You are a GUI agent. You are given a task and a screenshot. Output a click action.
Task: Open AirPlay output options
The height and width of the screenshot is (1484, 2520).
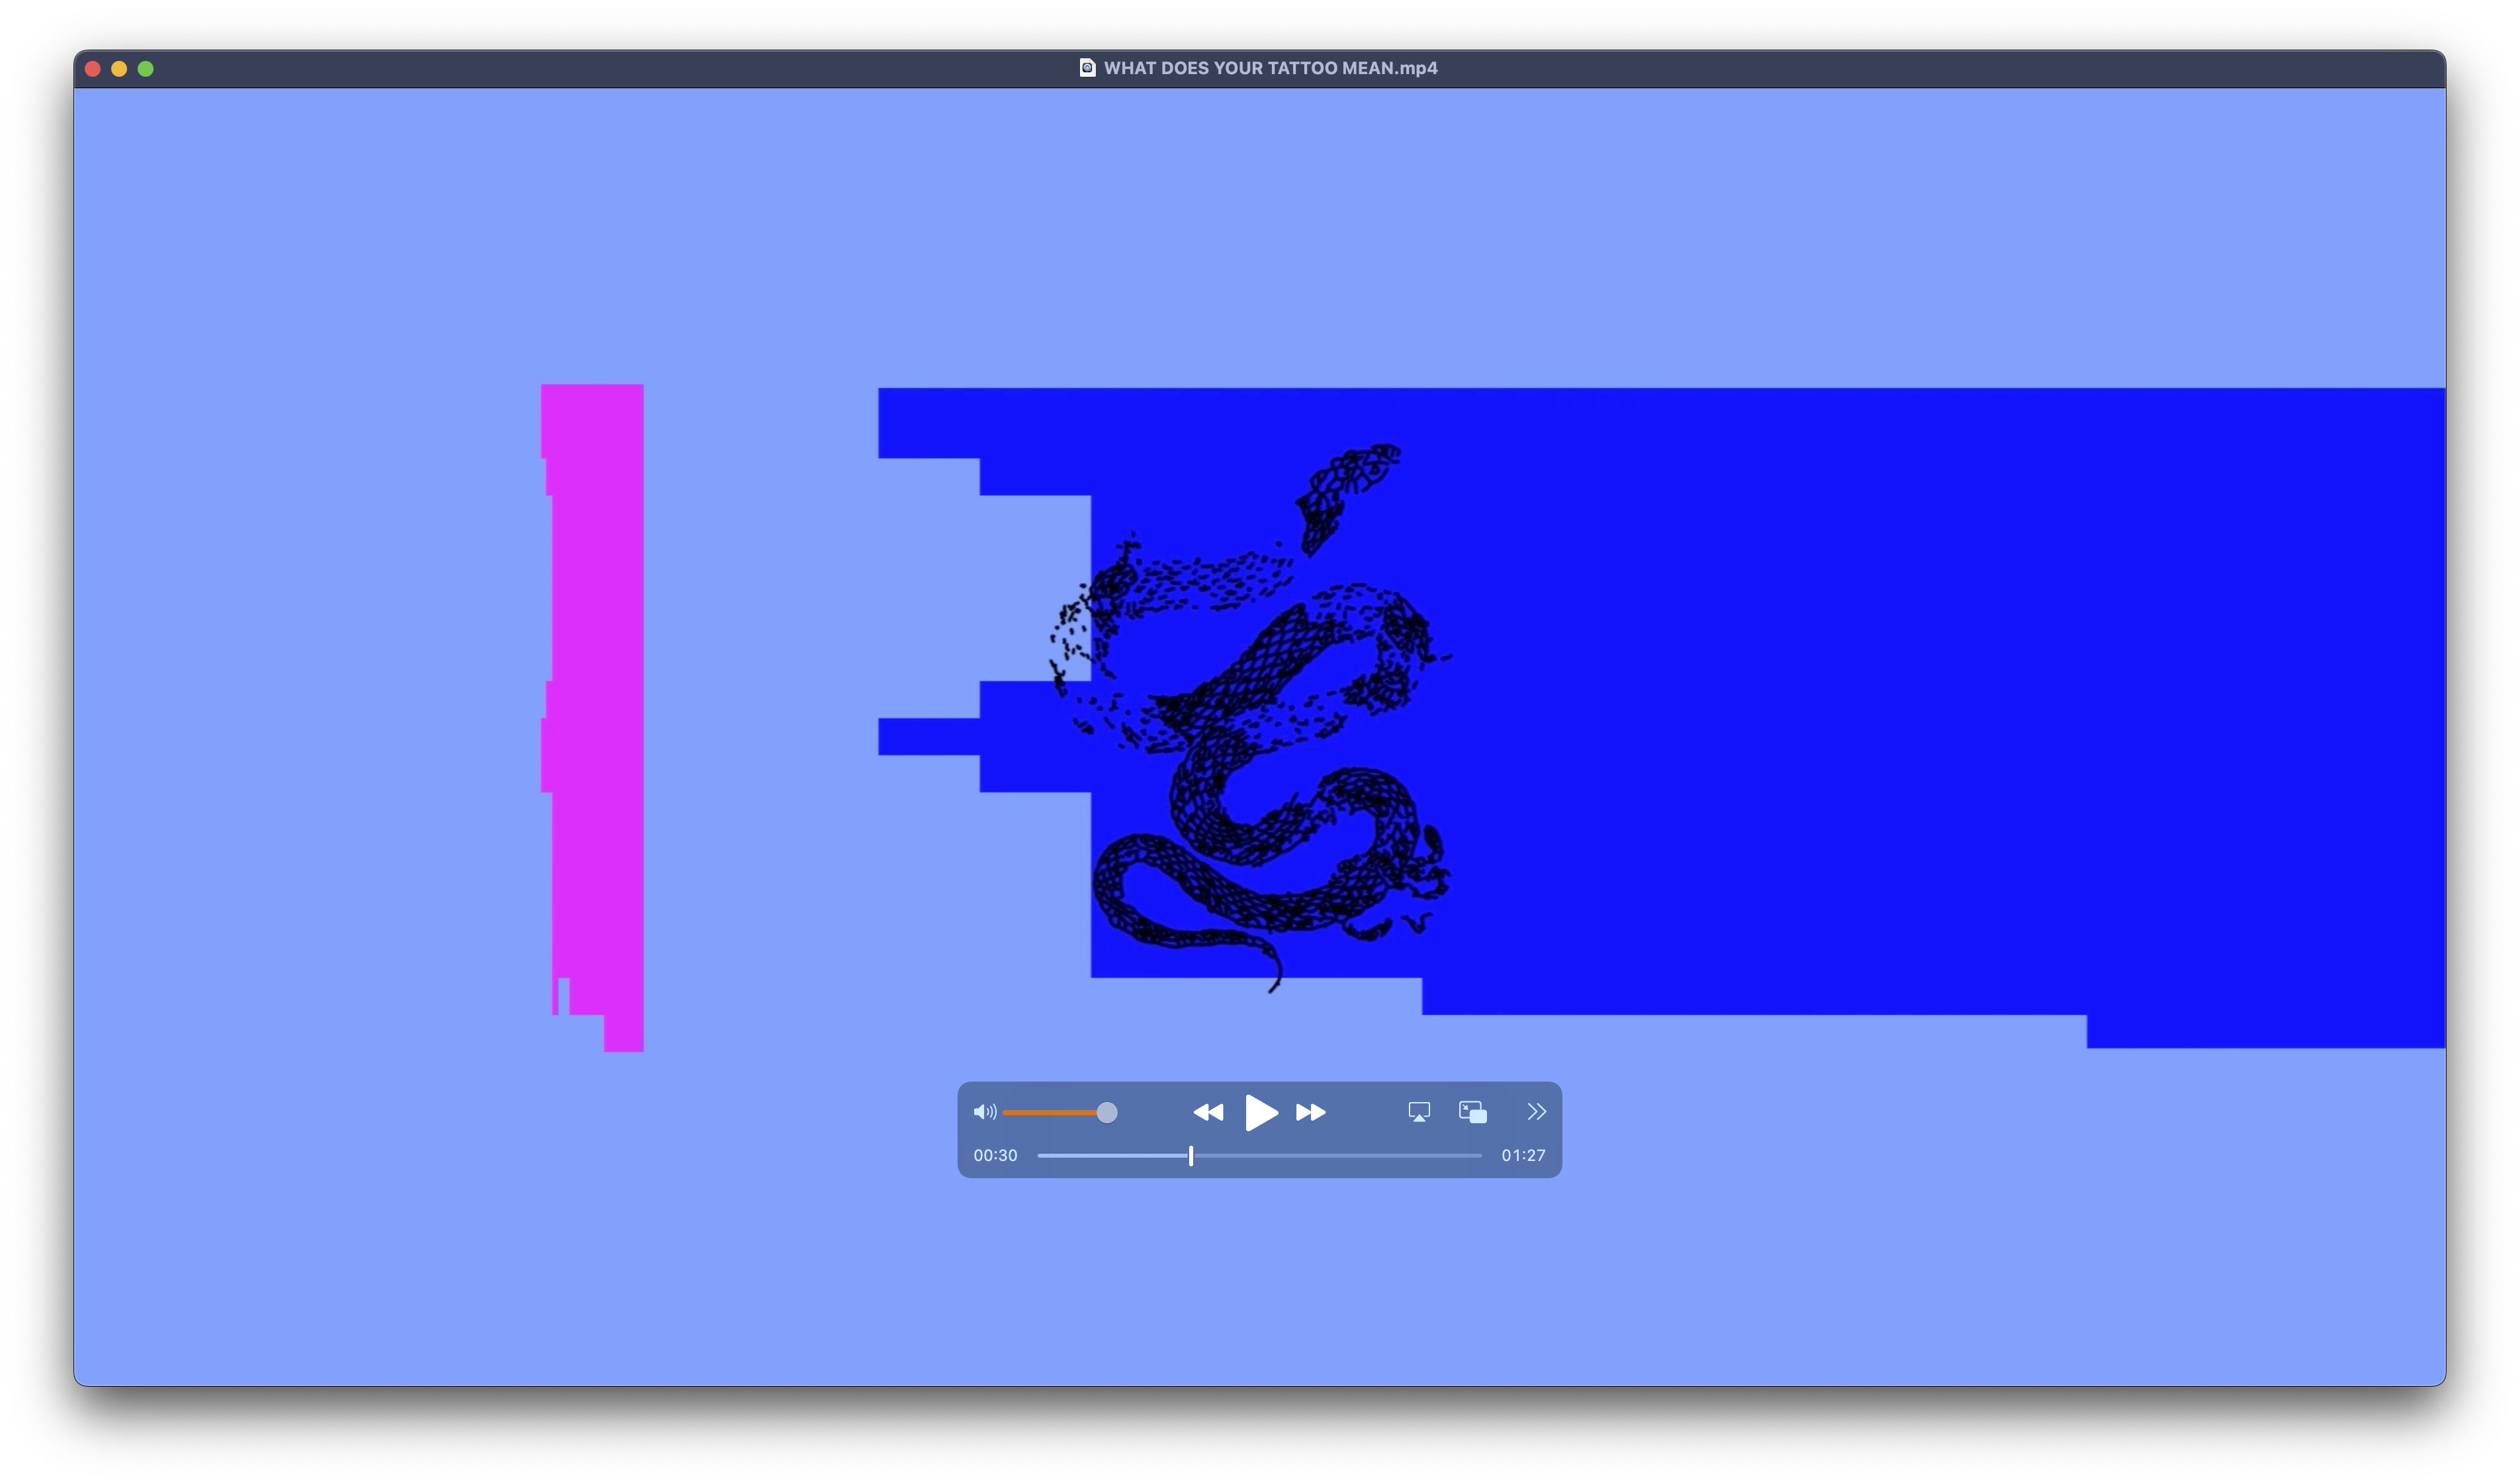pyautogui.click(x=1418, y=1112)
